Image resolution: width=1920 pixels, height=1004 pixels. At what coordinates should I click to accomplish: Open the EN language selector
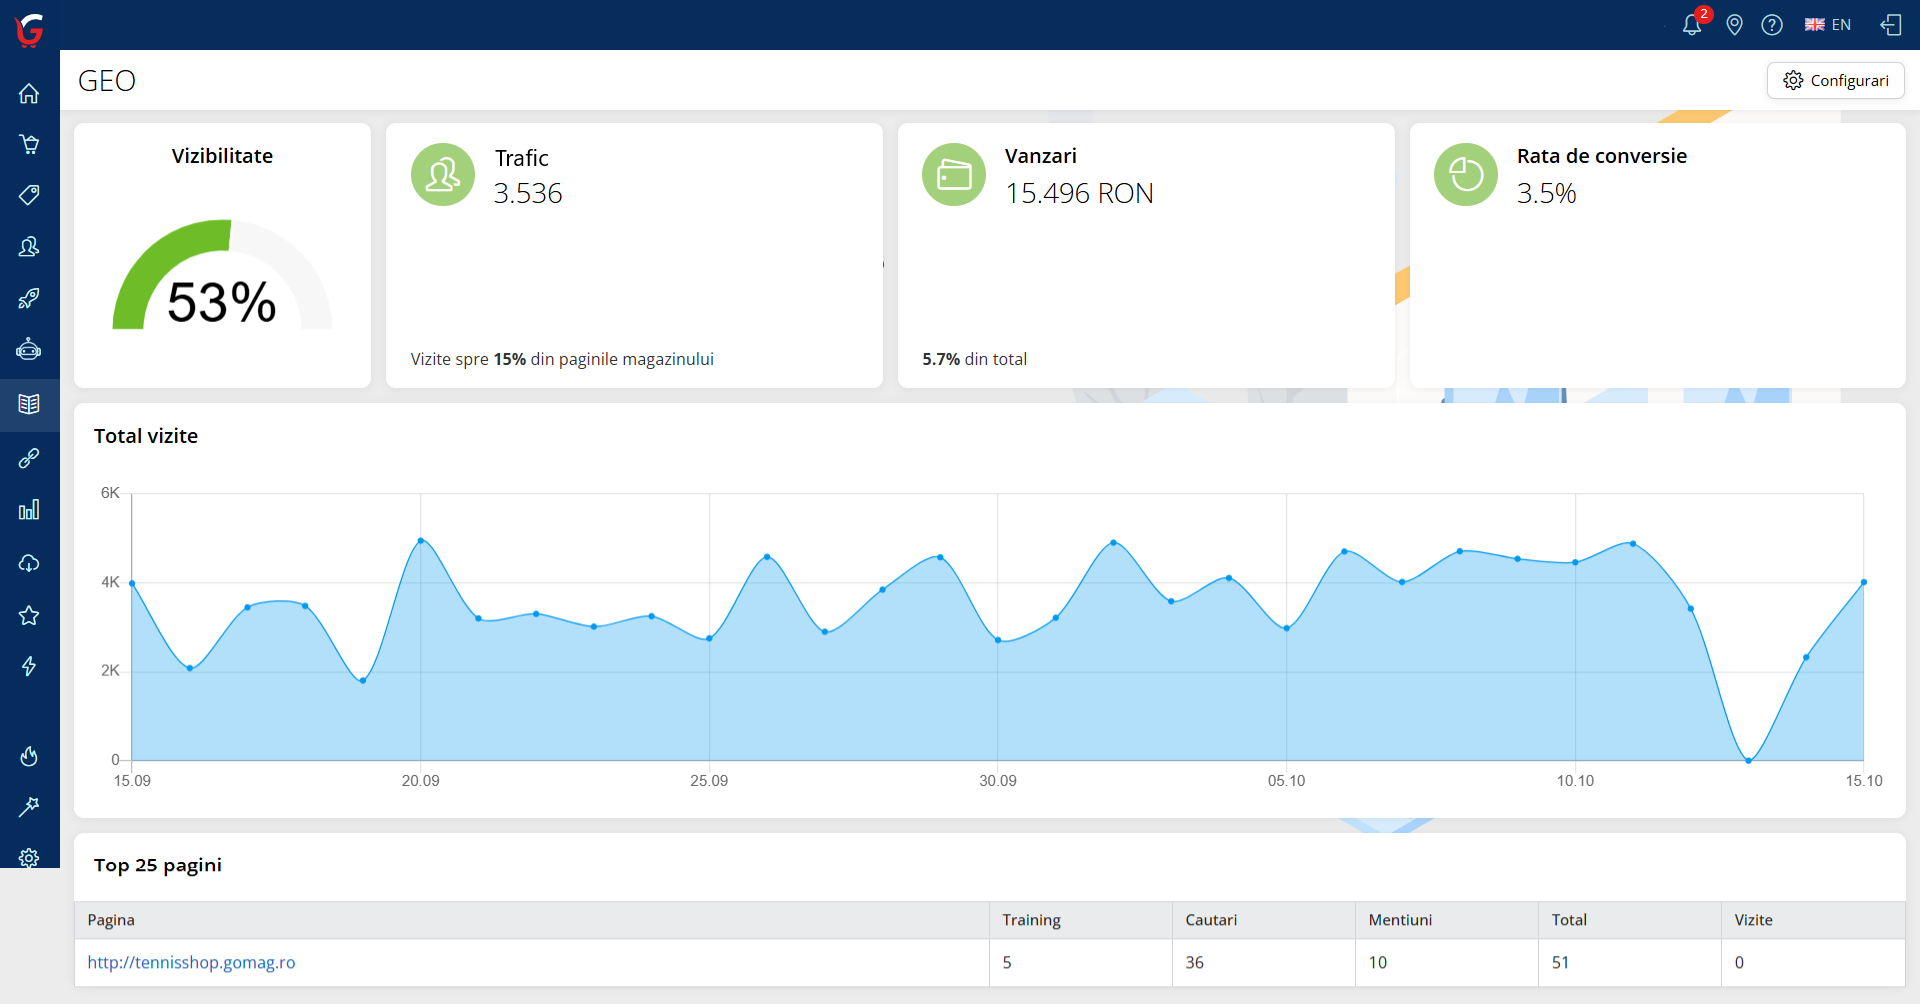pos(1829,25)
